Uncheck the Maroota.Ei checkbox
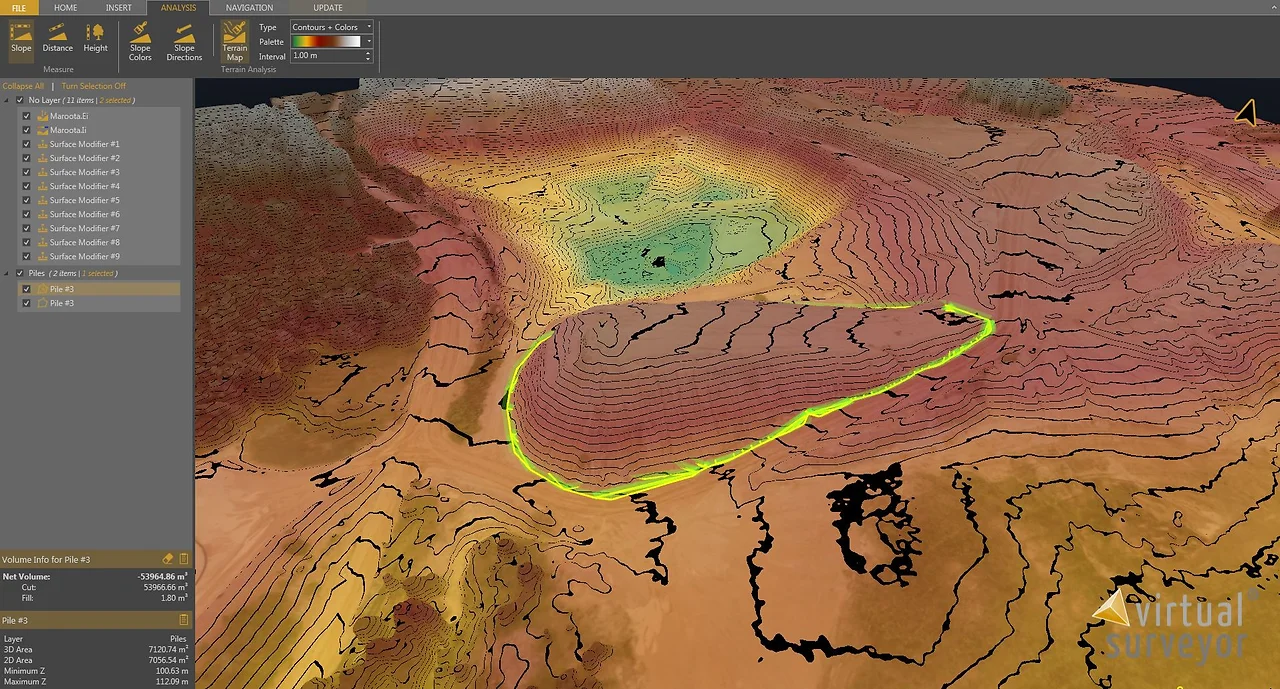This screenshot has width=1280, height=689. coord(27,116)
